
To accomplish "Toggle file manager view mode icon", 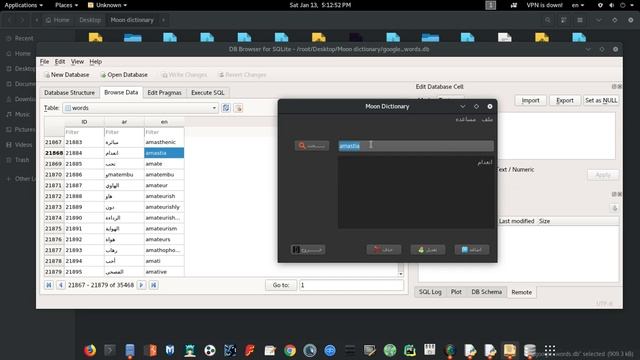I will [564, 20].
